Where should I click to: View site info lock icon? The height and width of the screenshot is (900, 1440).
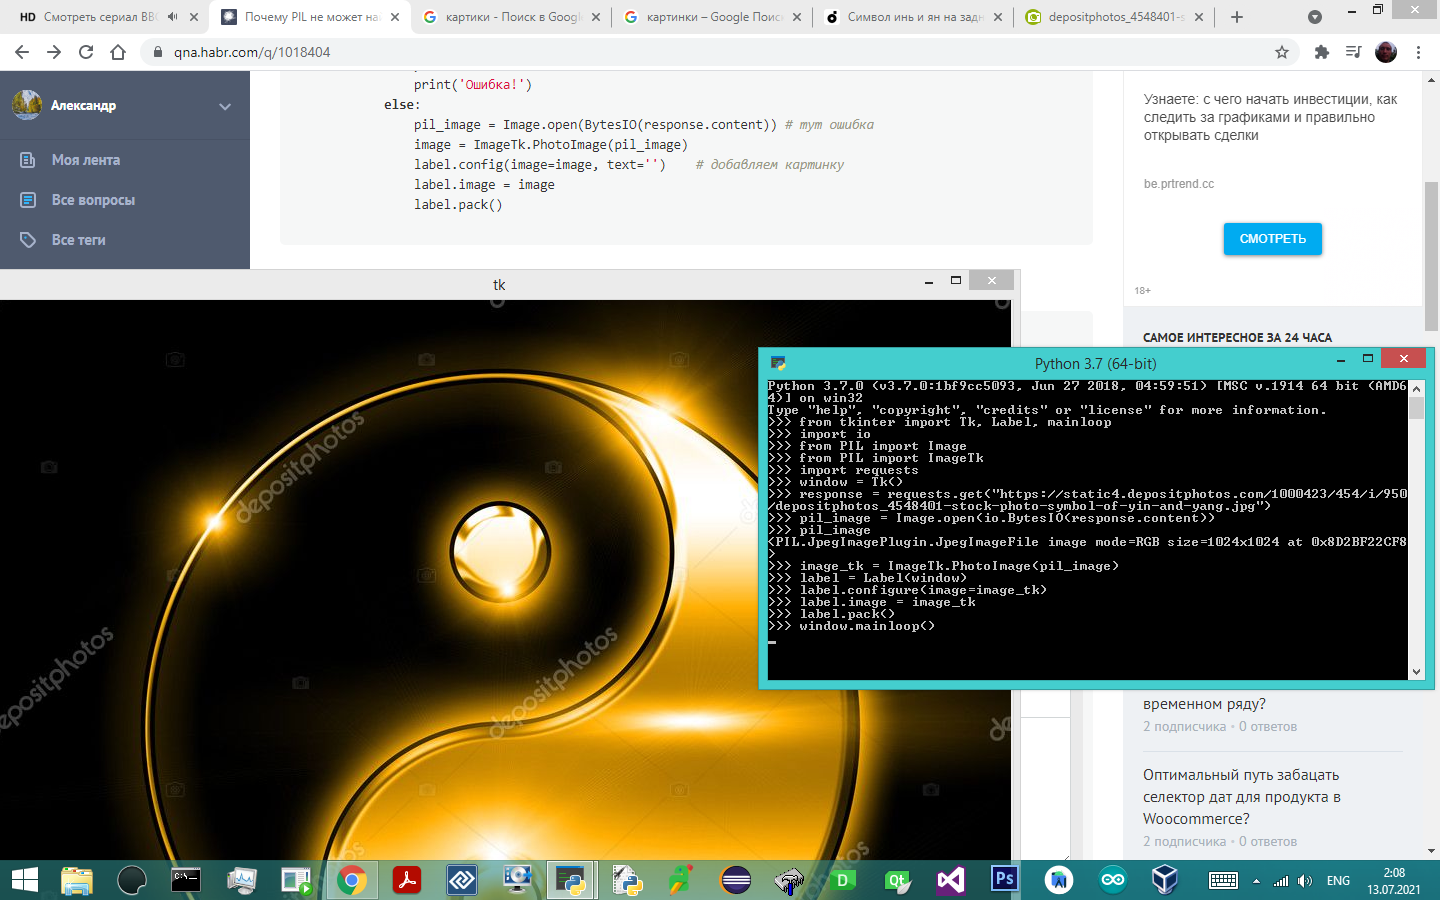[x=158, y=52]
